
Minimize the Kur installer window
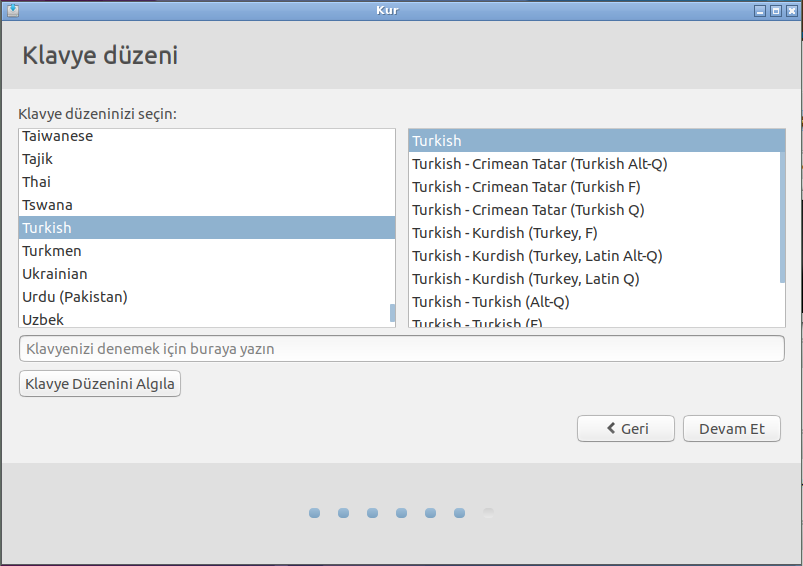760,10
